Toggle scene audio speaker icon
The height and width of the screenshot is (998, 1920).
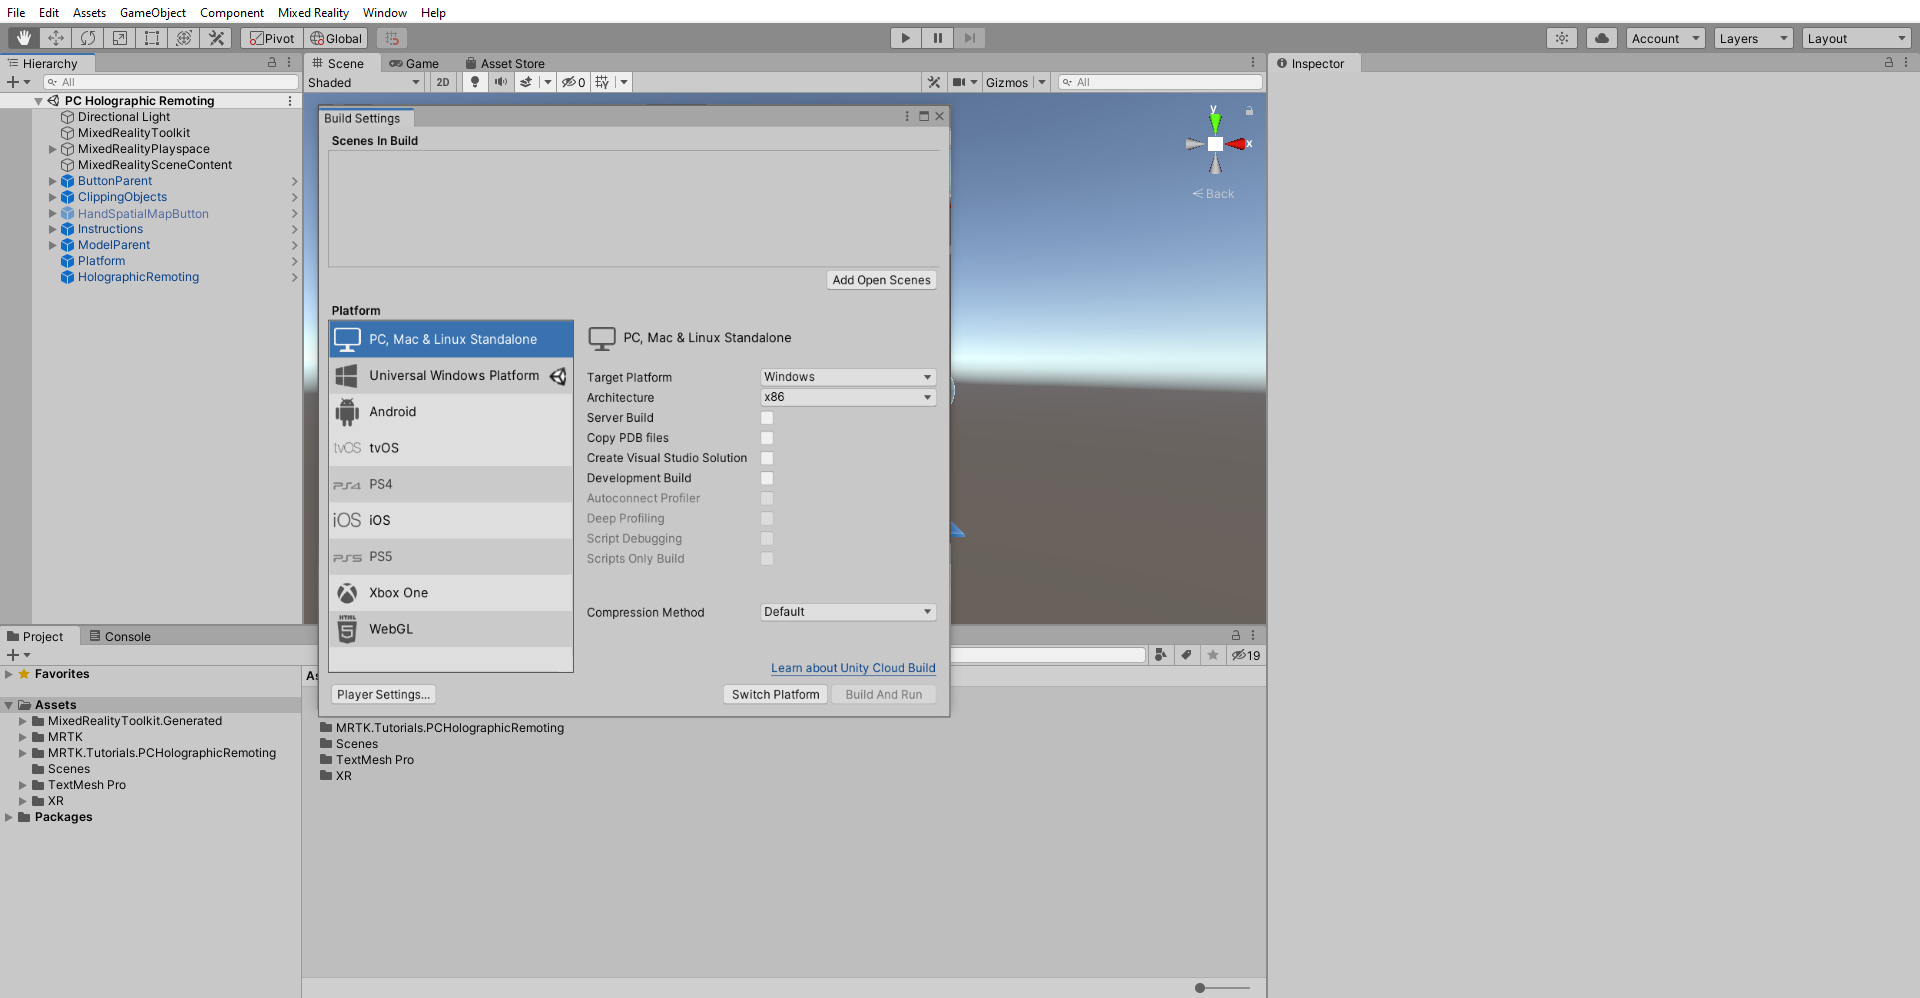coord(500,82)
